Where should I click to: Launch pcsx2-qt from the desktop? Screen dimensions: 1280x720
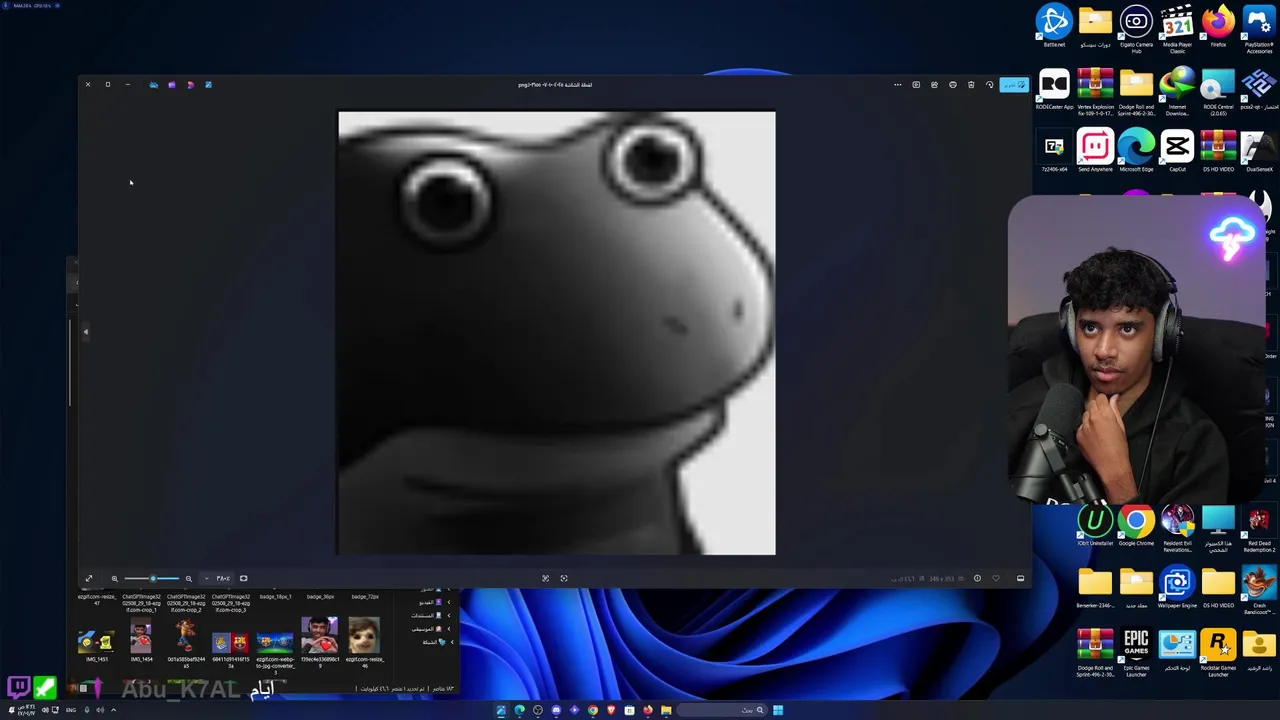coord(1259,89)
